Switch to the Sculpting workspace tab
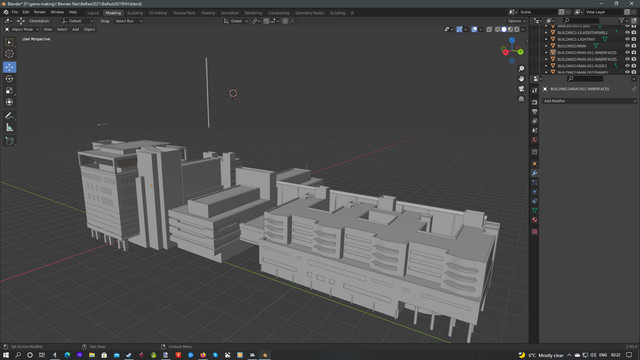The image size is (640, 360). point(135,13)
